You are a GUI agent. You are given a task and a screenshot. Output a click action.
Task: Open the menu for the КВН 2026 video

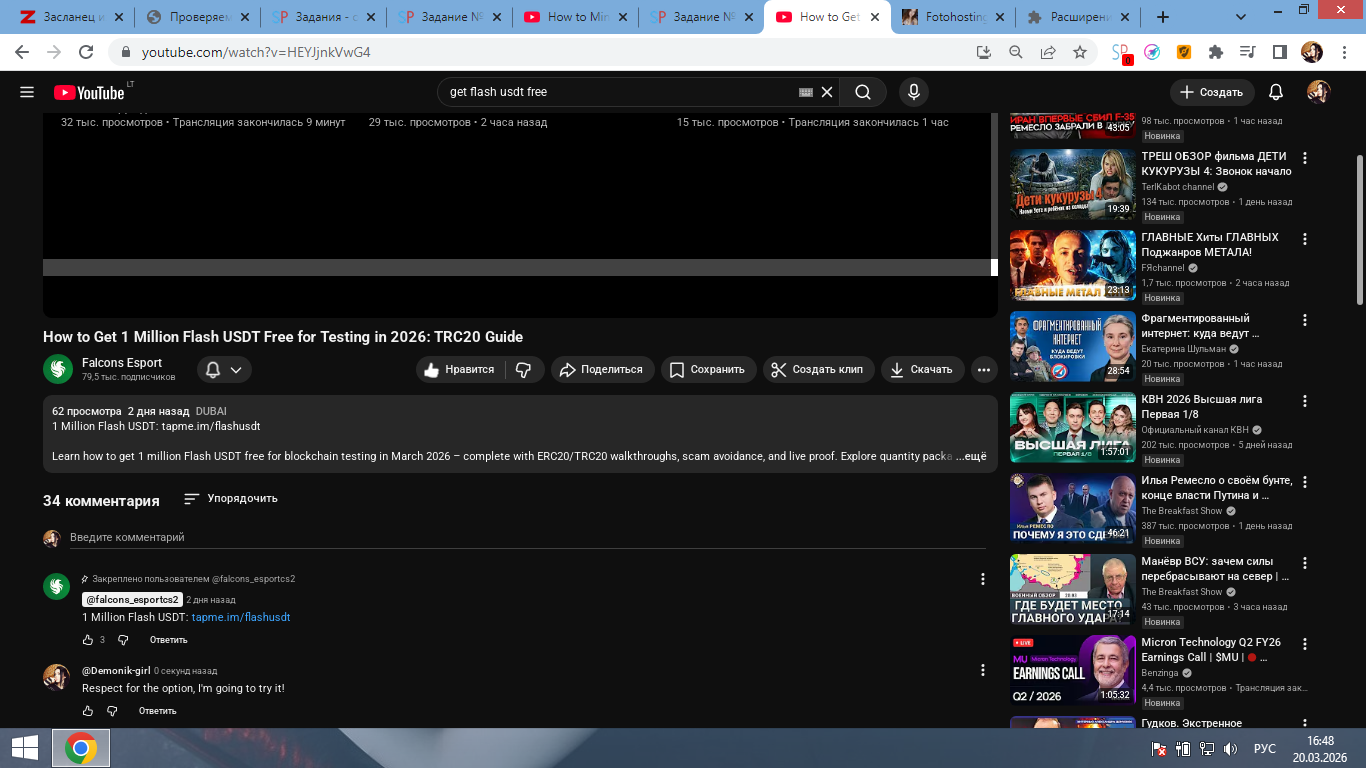(x=1305, y=401)
